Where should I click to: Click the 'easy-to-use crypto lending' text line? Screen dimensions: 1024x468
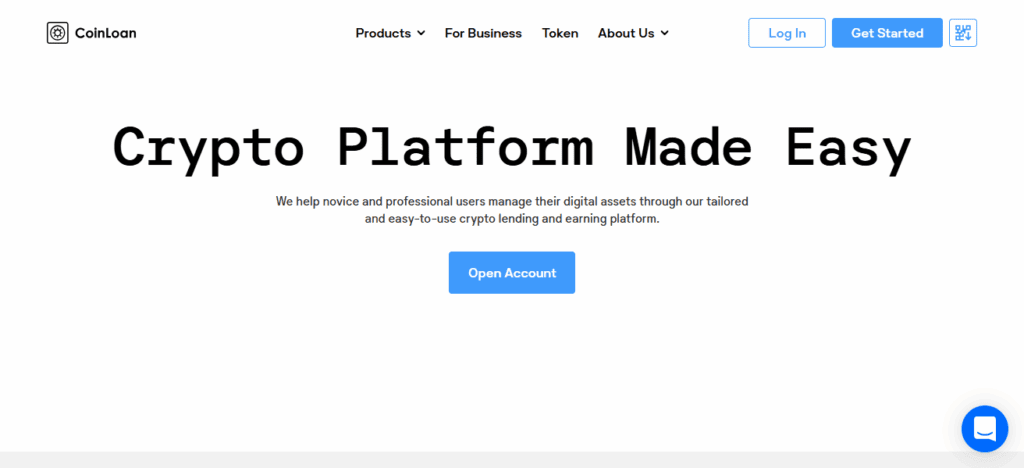[x=511, y=218]
